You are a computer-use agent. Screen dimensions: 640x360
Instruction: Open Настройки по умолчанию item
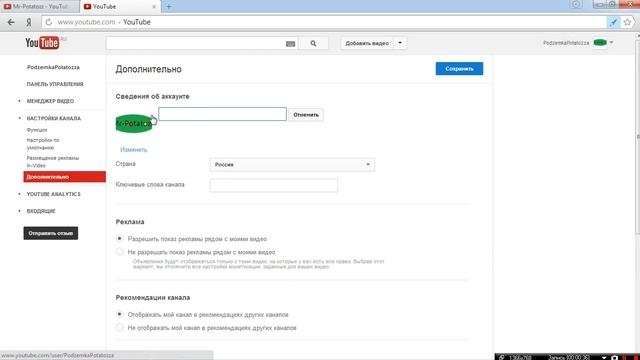point(43,144)
